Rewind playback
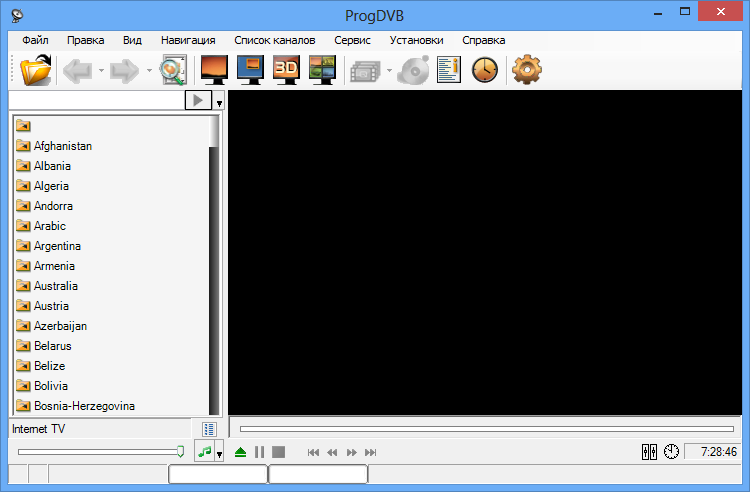Screen dimensions: 750x492 332,452
